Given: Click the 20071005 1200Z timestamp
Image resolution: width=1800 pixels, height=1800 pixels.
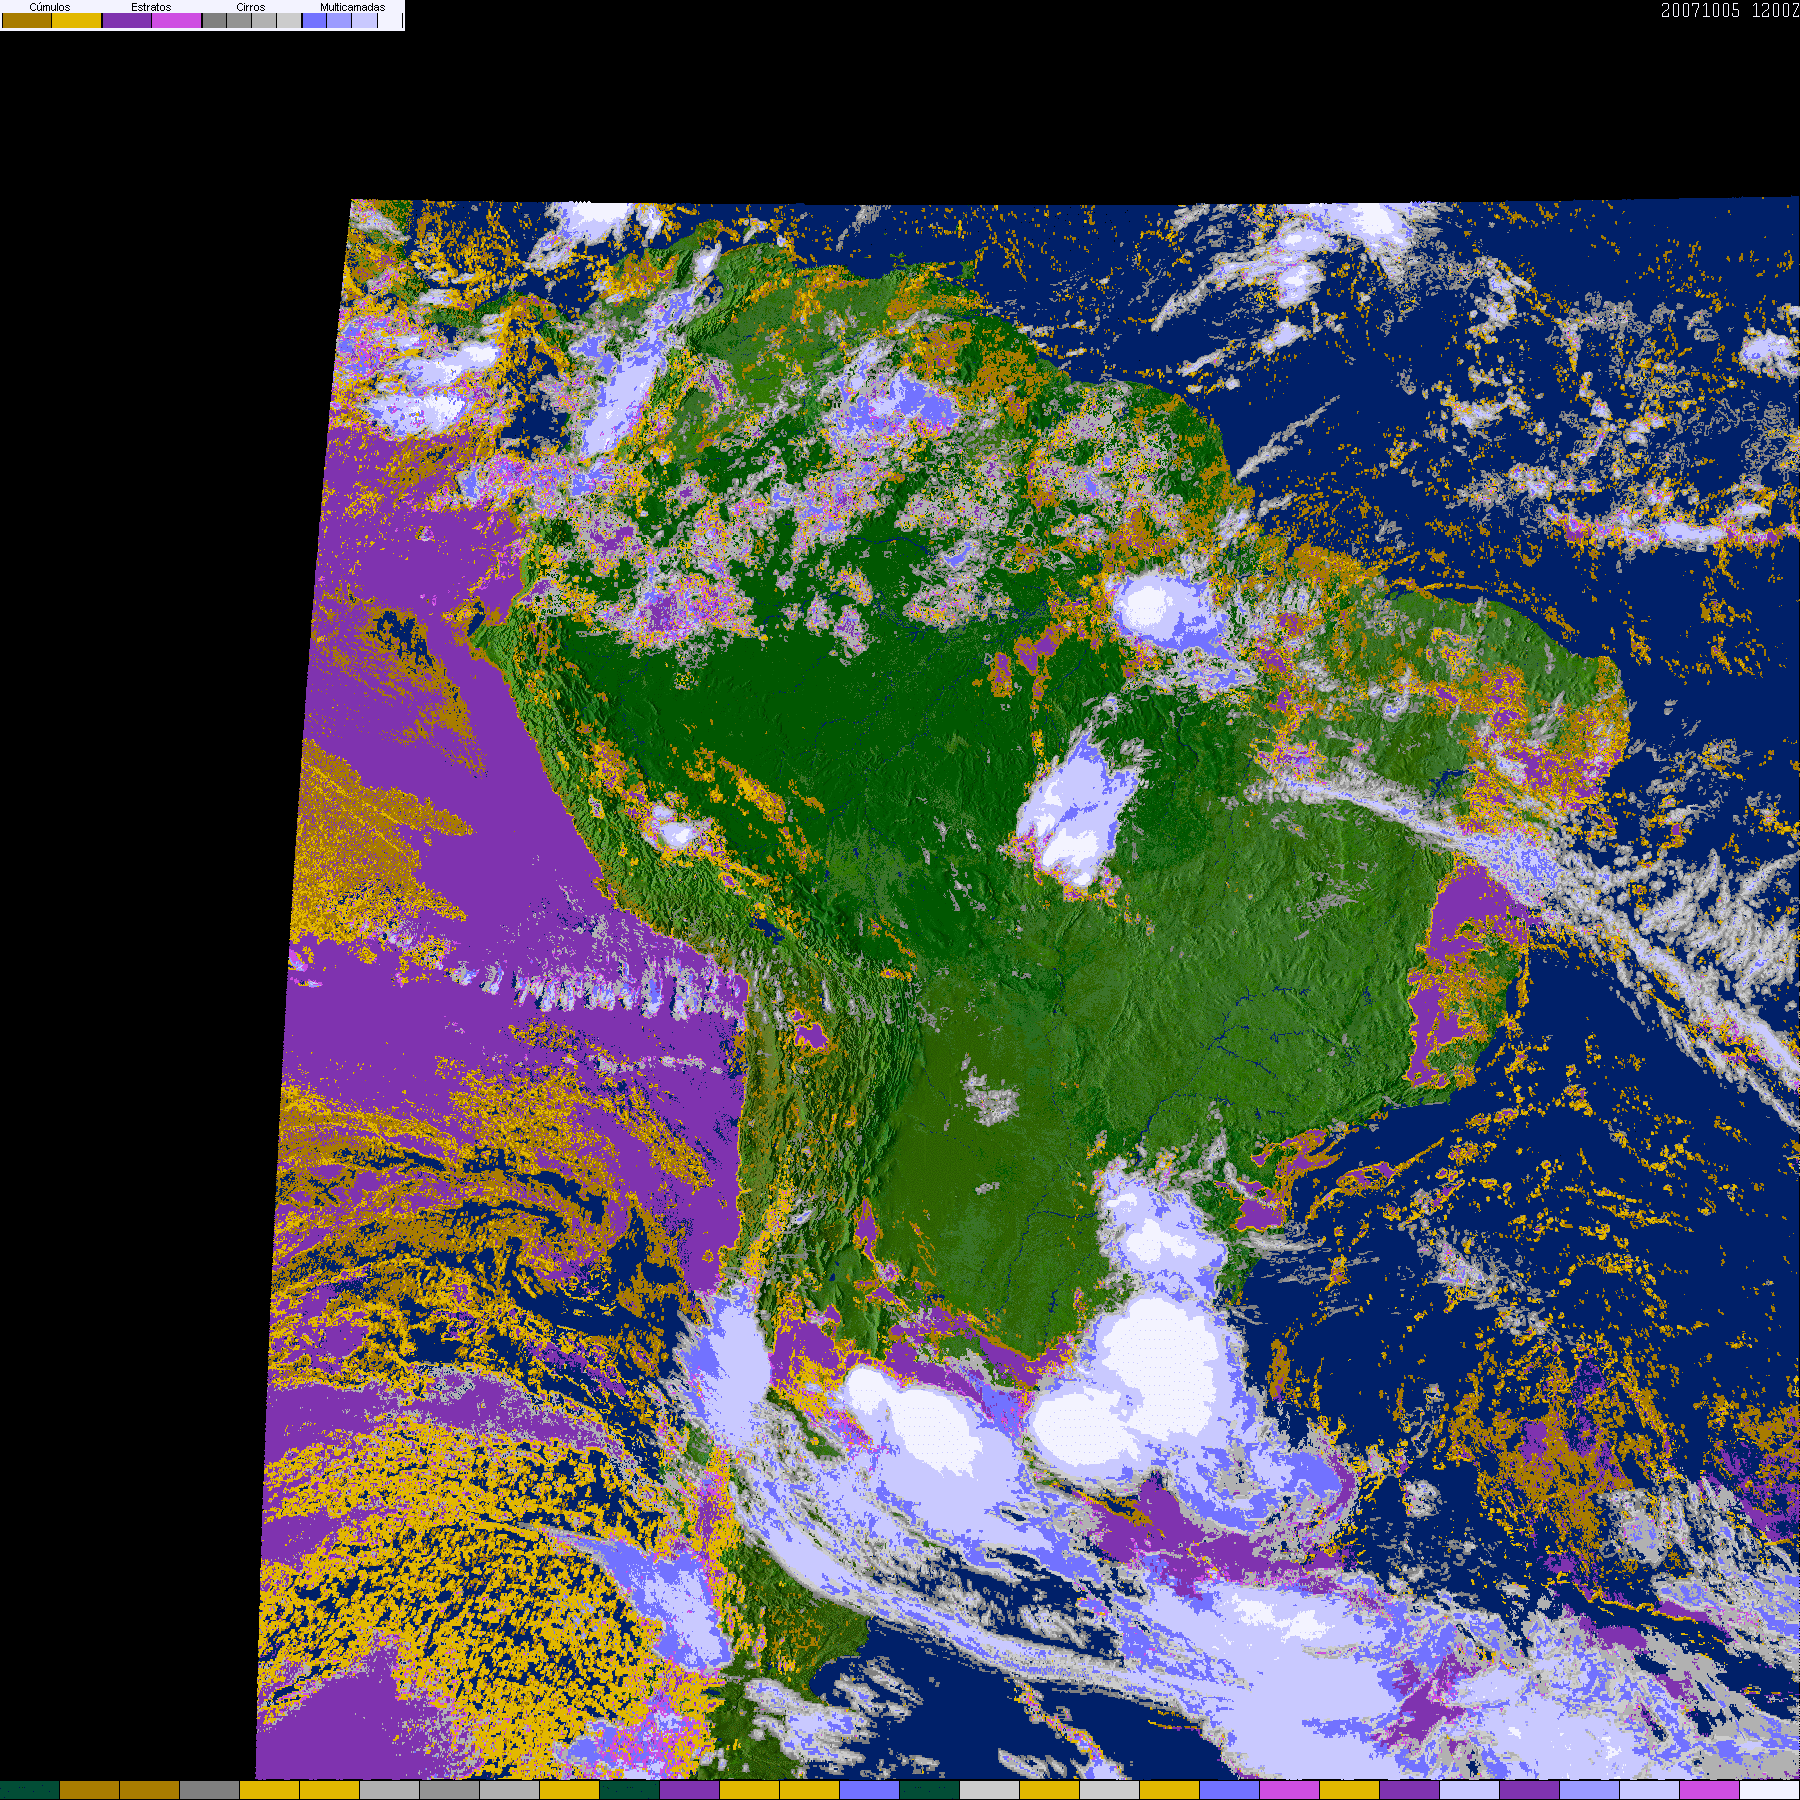Looking at the screenshot, I should pyautogui.click(x=1729, y=11).
